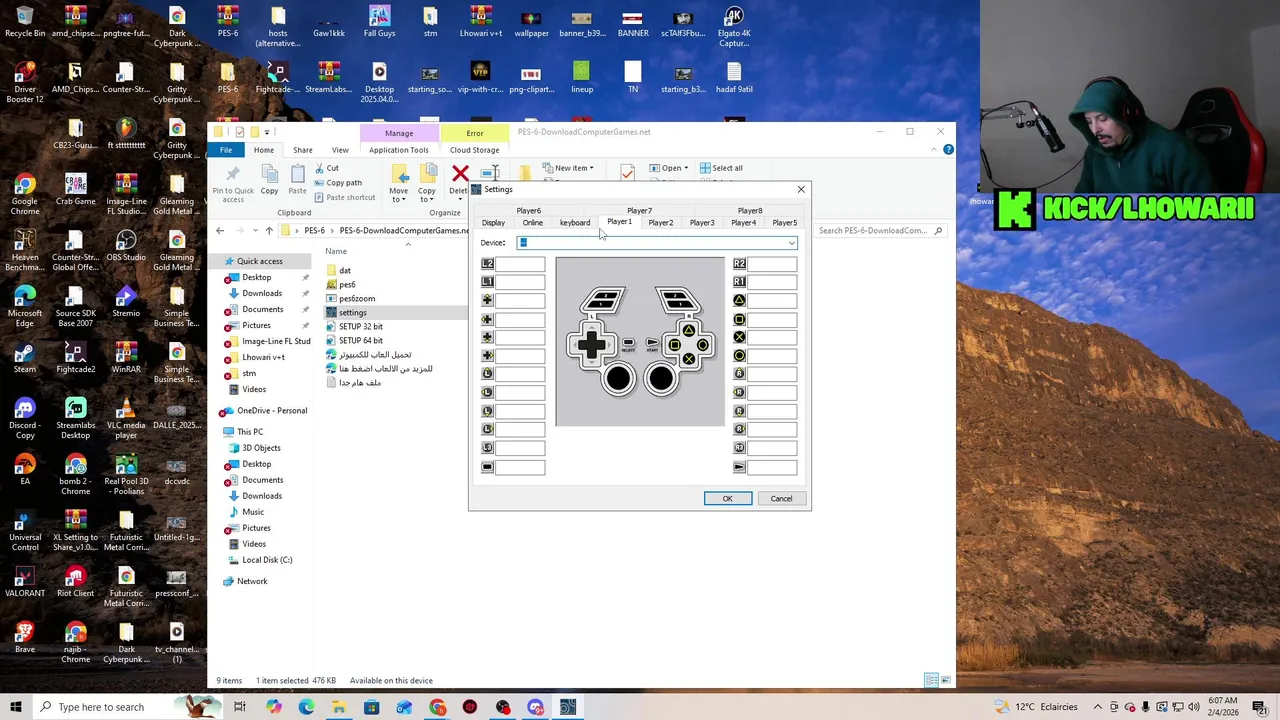Switch to the keyboard tab

pyautogui.click(x=575, y=223)
